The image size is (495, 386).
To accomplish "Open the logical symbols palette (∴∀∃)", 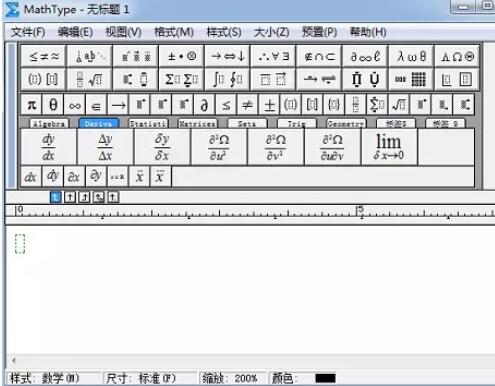I will (273, 56).
